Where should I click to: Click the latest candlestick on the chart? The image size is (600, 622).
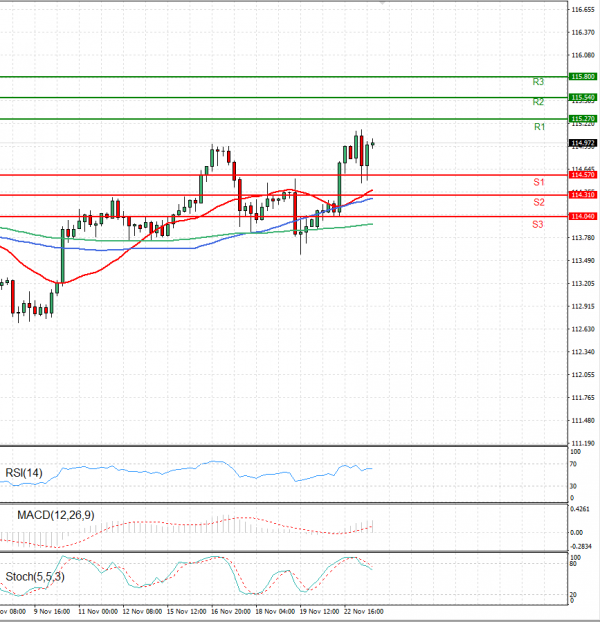[372, 144]
